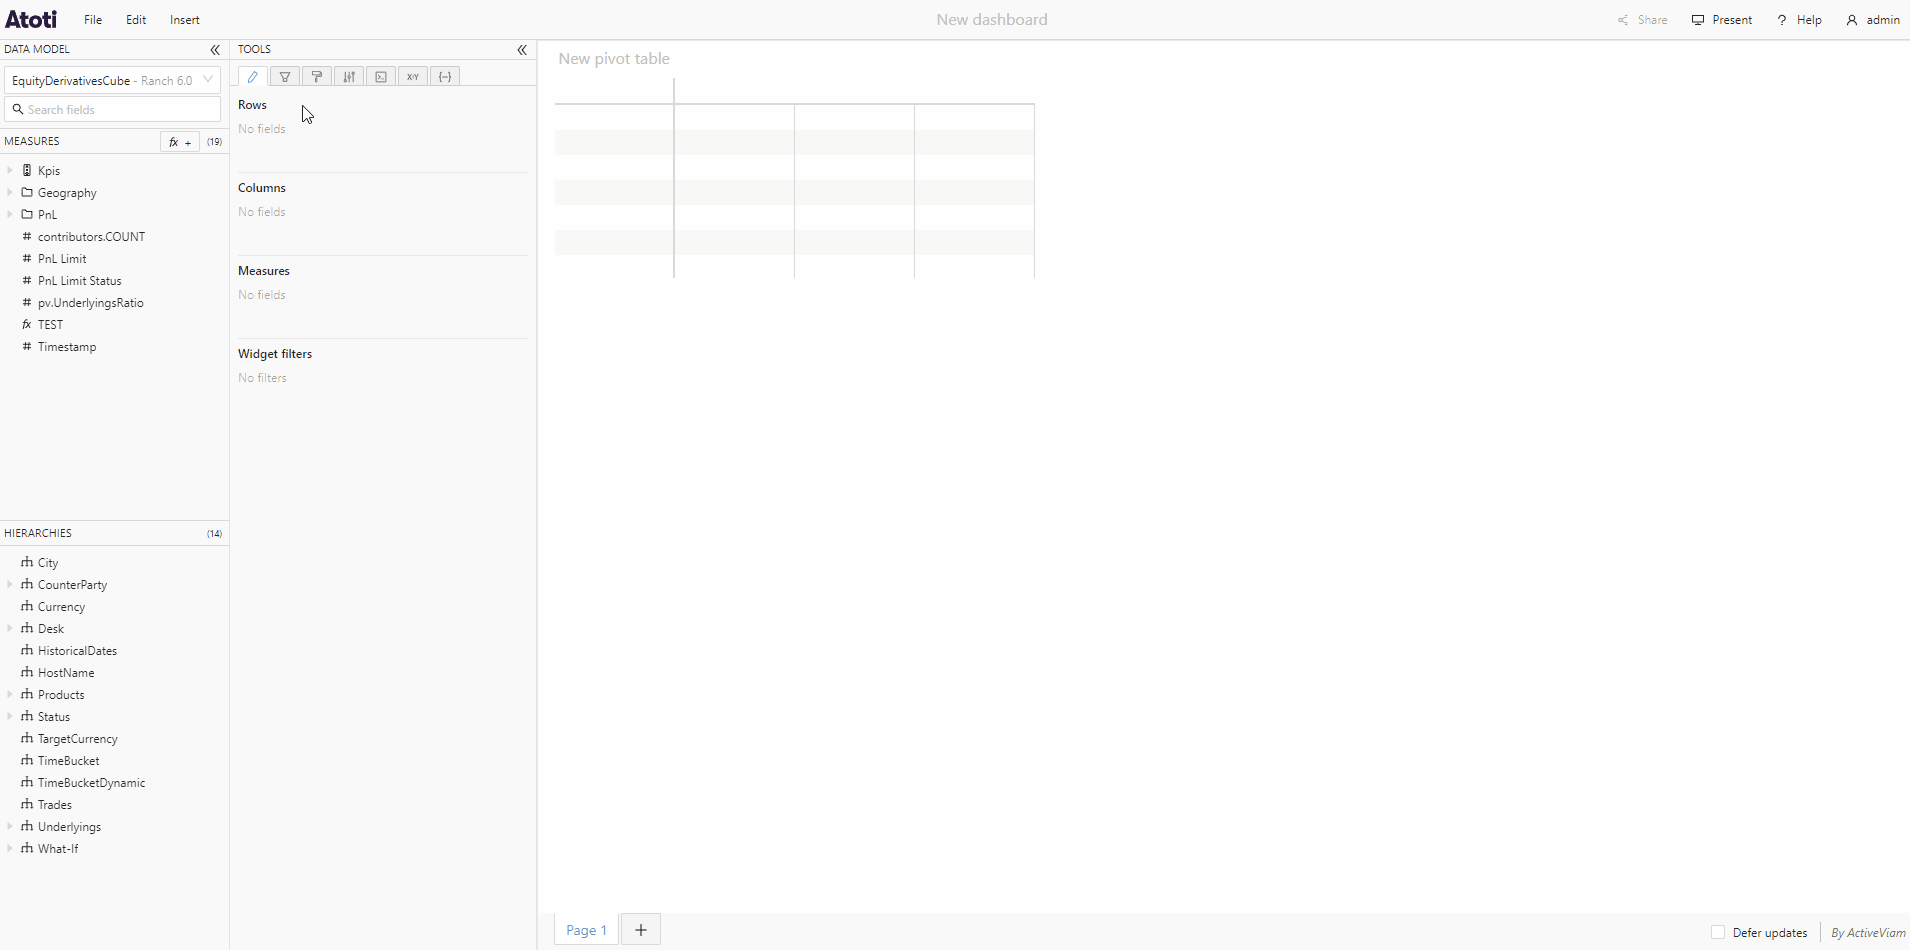Select the TimeBucket hierarchy
Image resolution: width=1910 pixels, height=950 pixels.
click(68, 761)
